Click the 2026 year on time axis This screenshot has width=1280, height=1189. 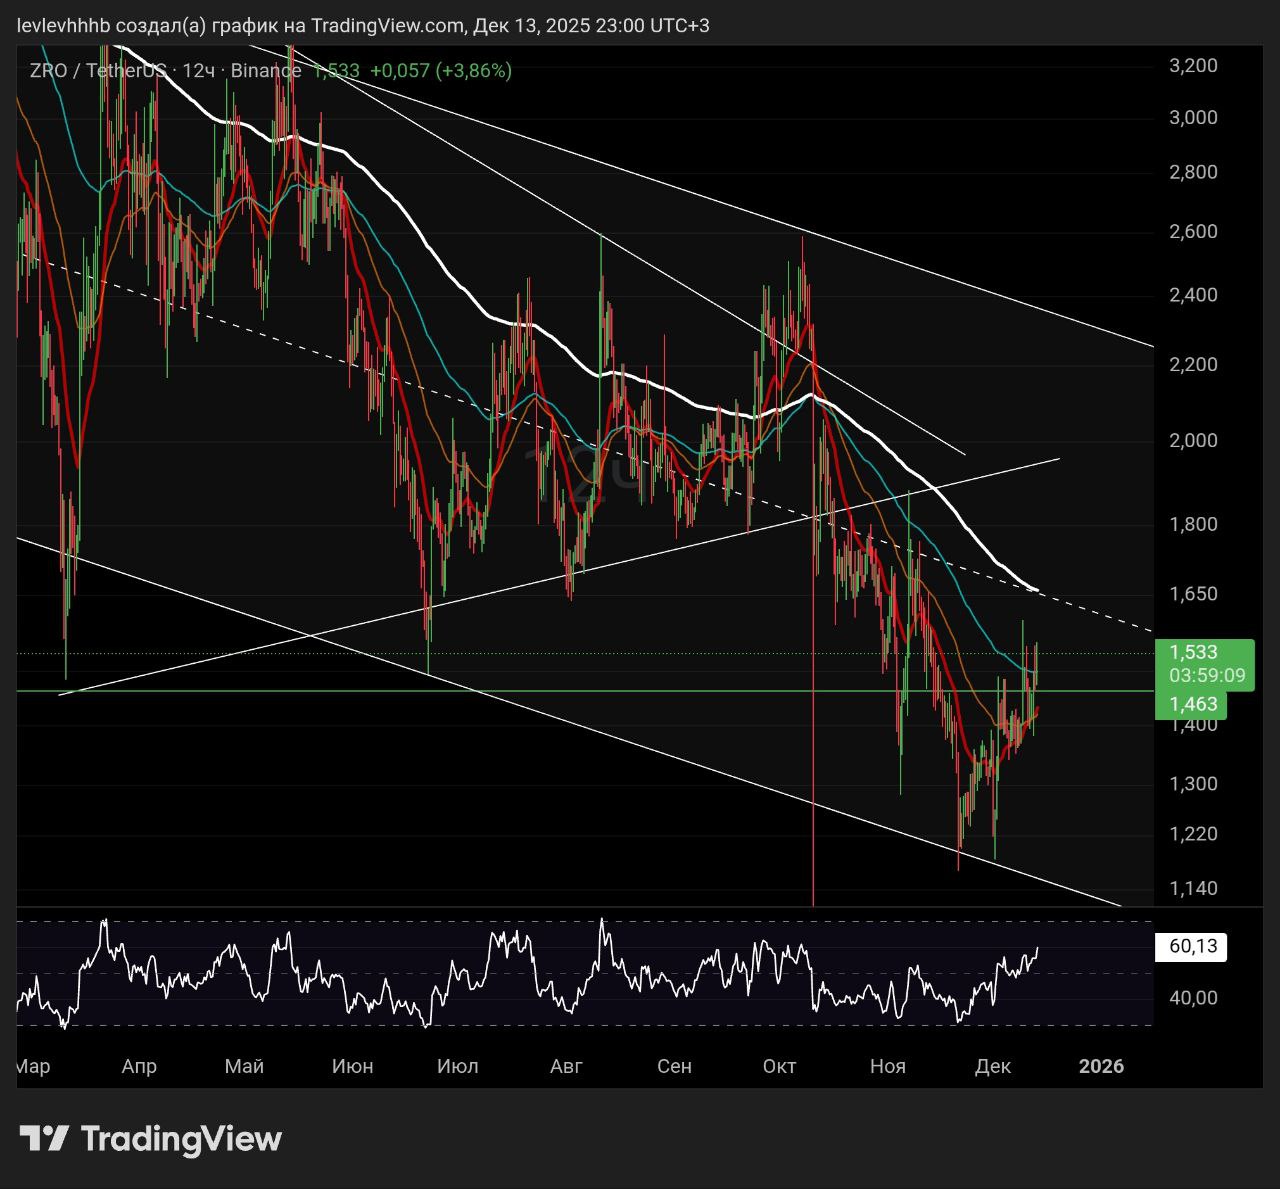(1101, 1066)
